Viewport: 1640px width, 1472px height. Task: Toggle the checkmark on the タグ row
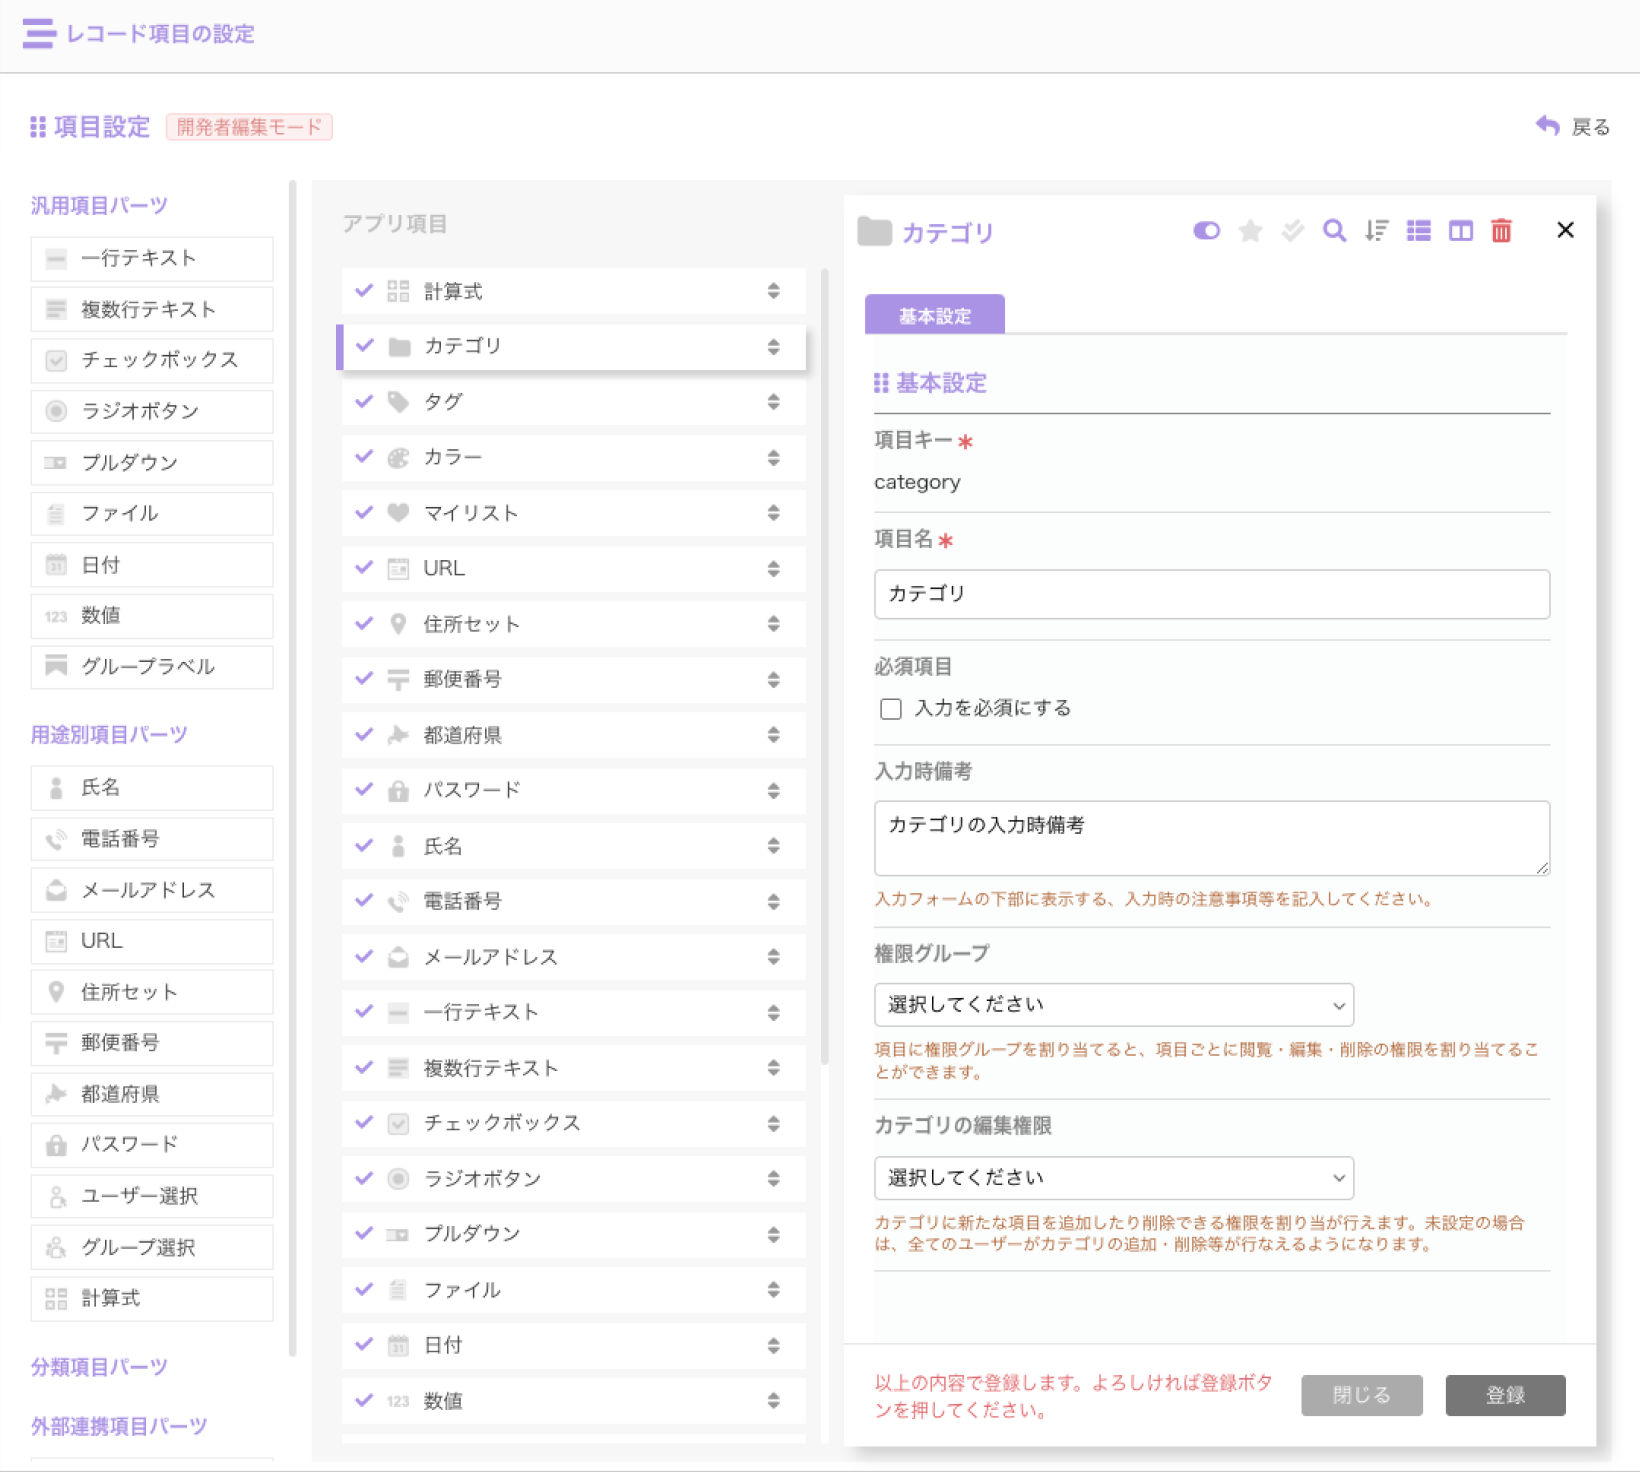(x=365, y=401)
